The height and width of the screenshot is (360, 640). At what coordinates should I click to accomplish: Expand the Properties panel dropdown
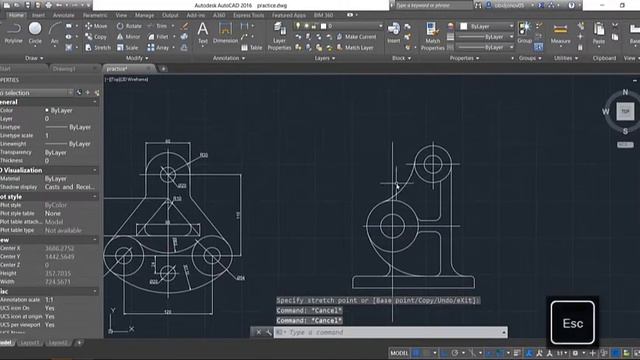point(464,58)
